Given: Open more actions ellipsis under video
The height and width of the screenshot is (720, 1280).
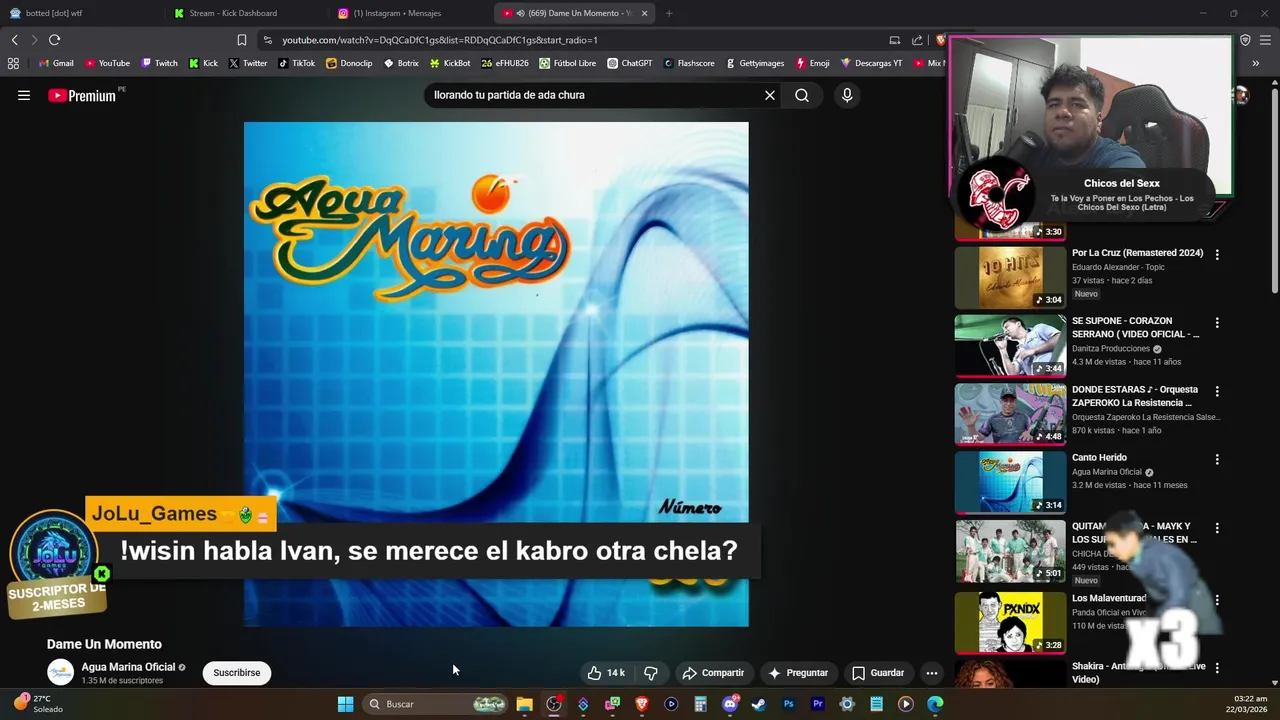Looking at the screenshot, I should pos(931,673).
